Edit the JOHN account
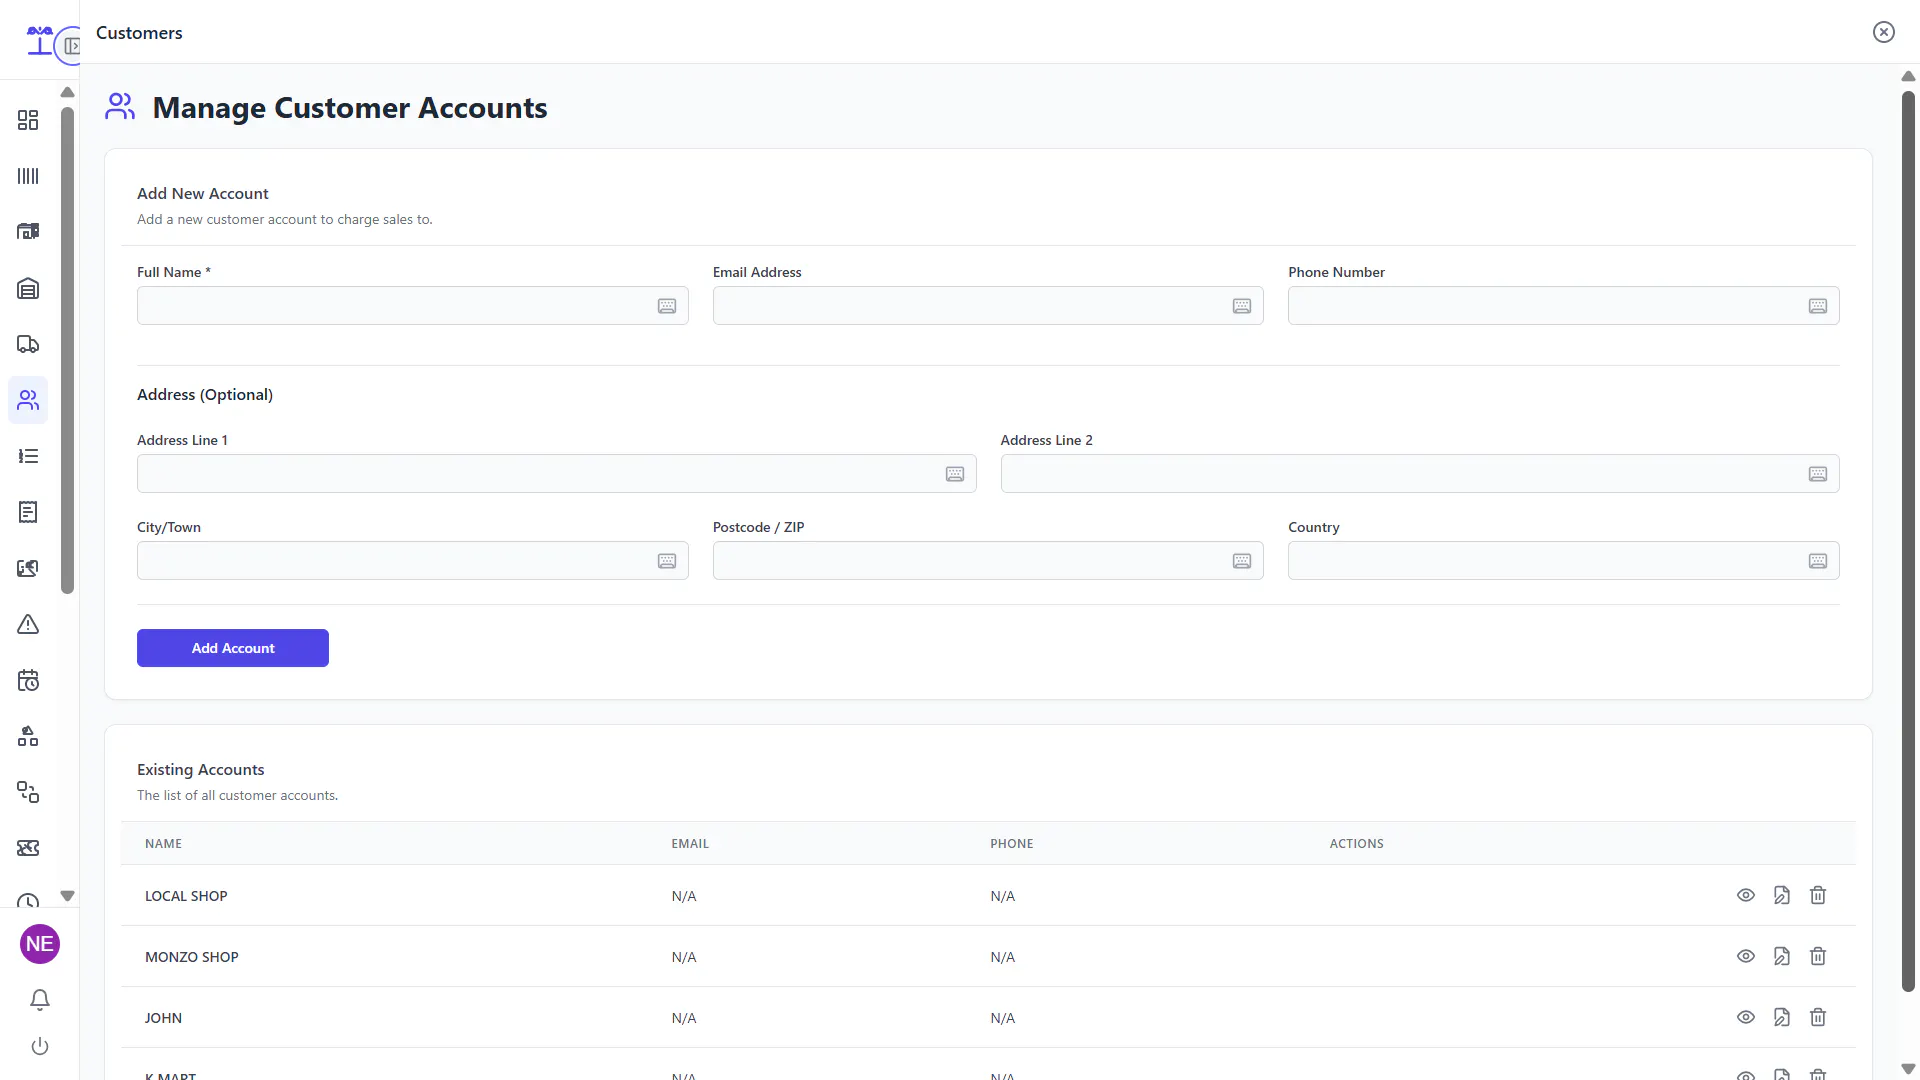1920x1080 pixels. coord(1782,1017)
